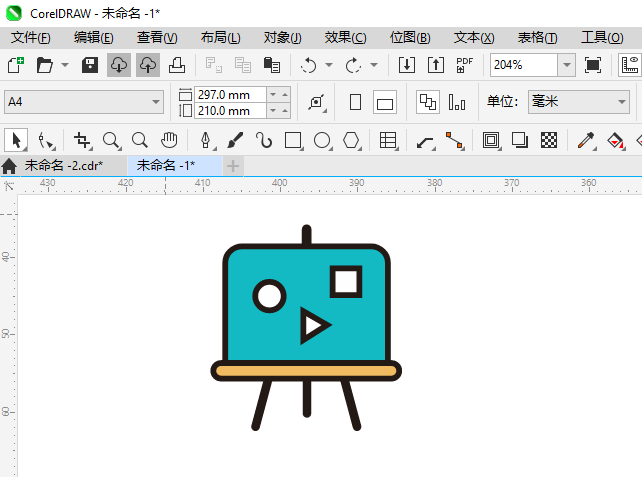Select the Ellipse tool

(x=322, y=140)
